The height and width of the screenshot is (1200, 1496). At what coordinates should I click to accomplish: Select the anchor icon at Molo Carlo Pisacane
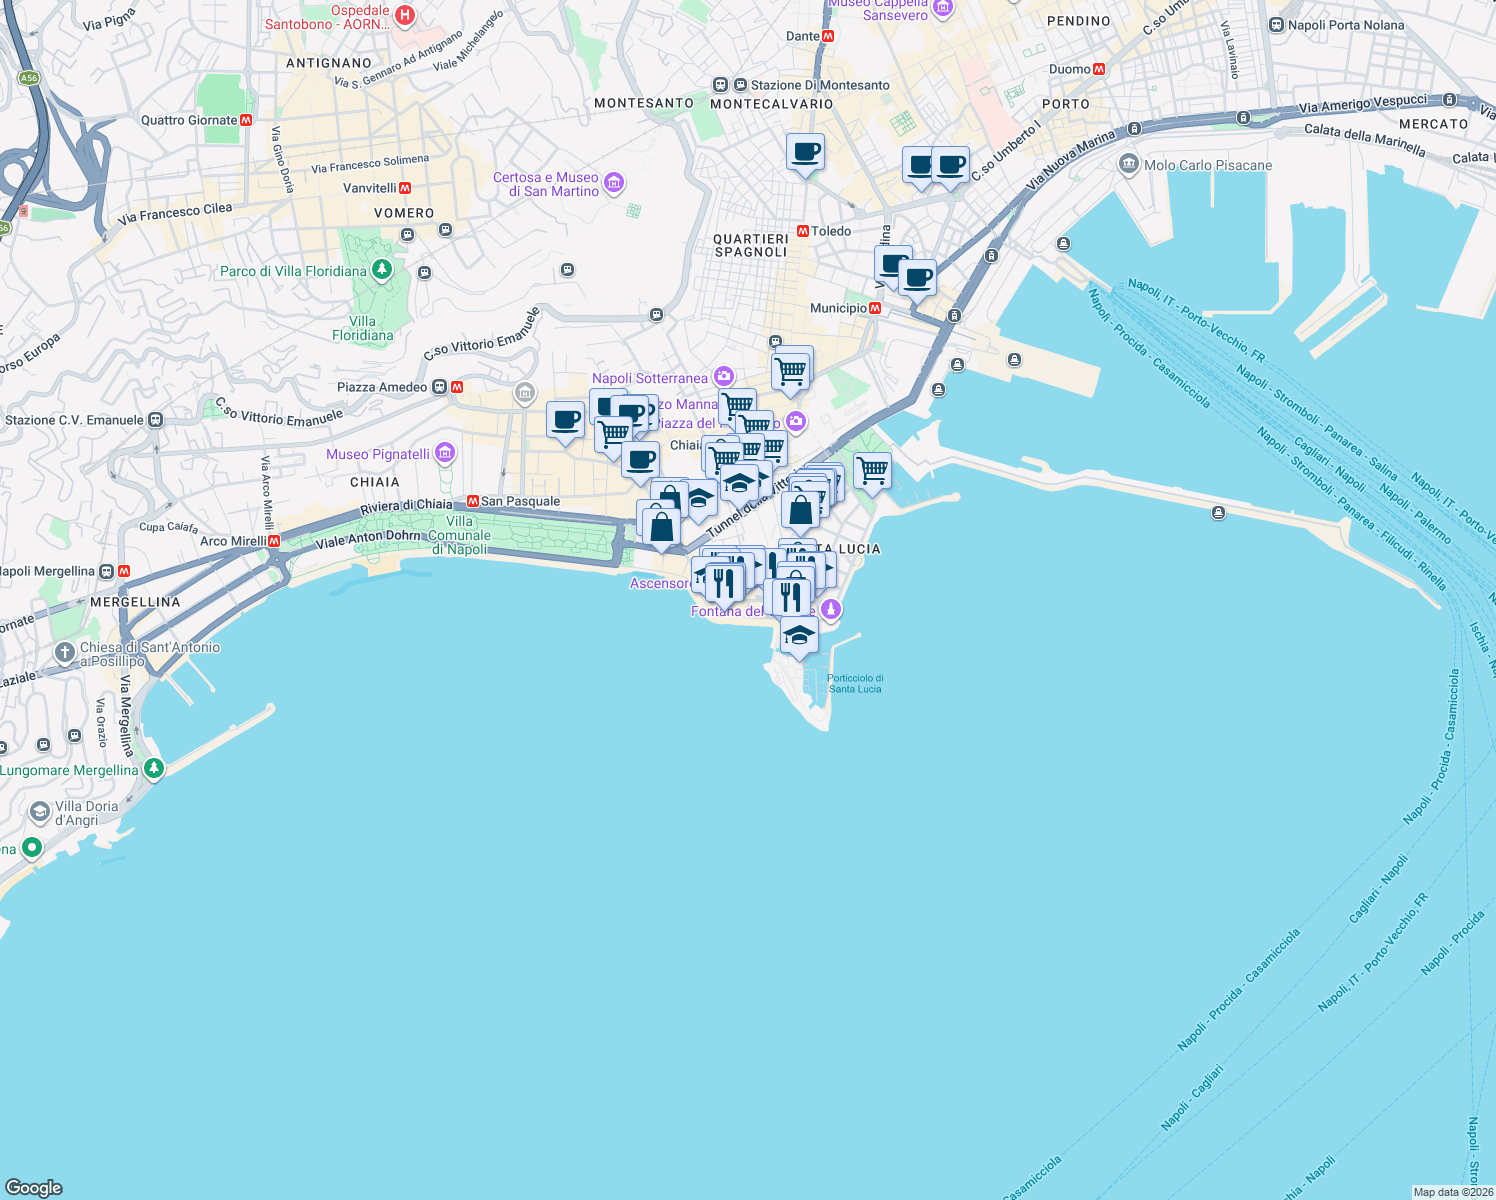tap(1128, 164)
